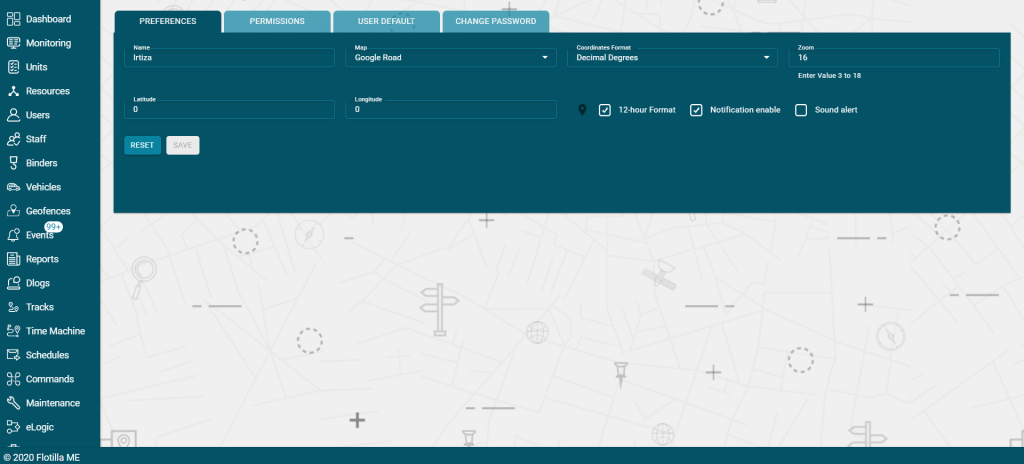
Task: Click the Events bell icon
Action: 13,235
